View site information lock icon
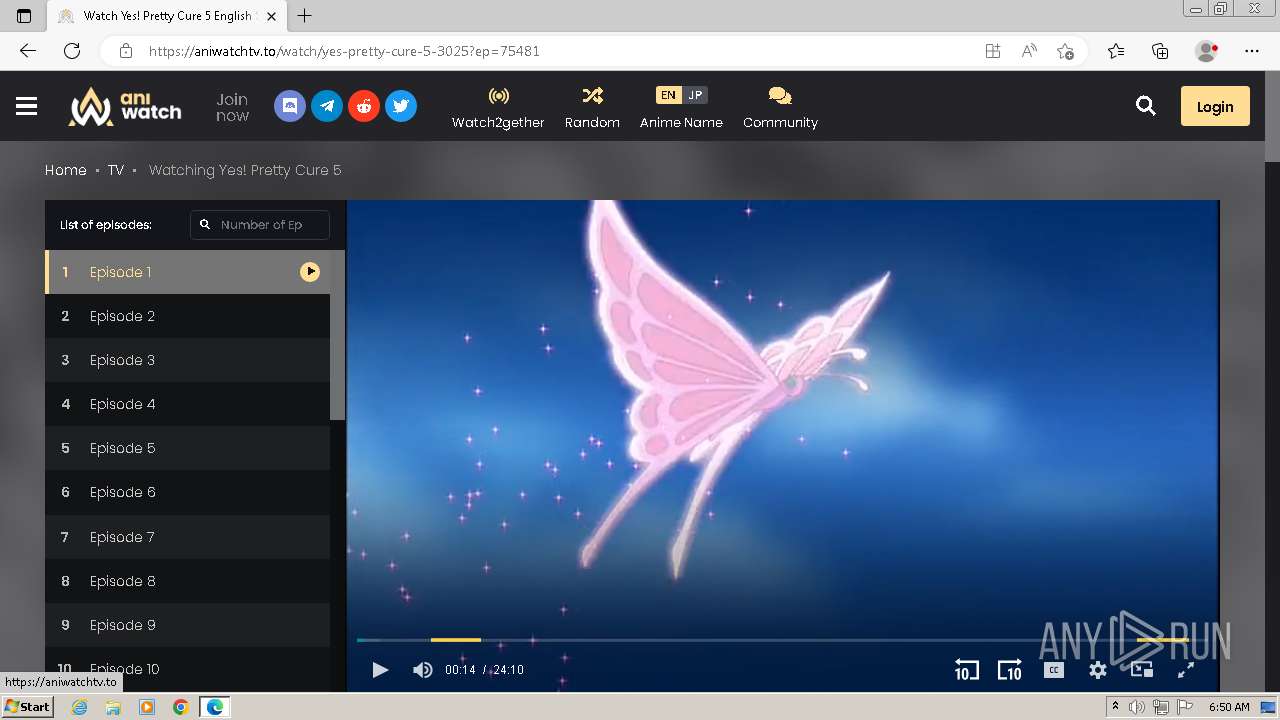This screenshot has height=720, width=1280. [x=126, y=51]
